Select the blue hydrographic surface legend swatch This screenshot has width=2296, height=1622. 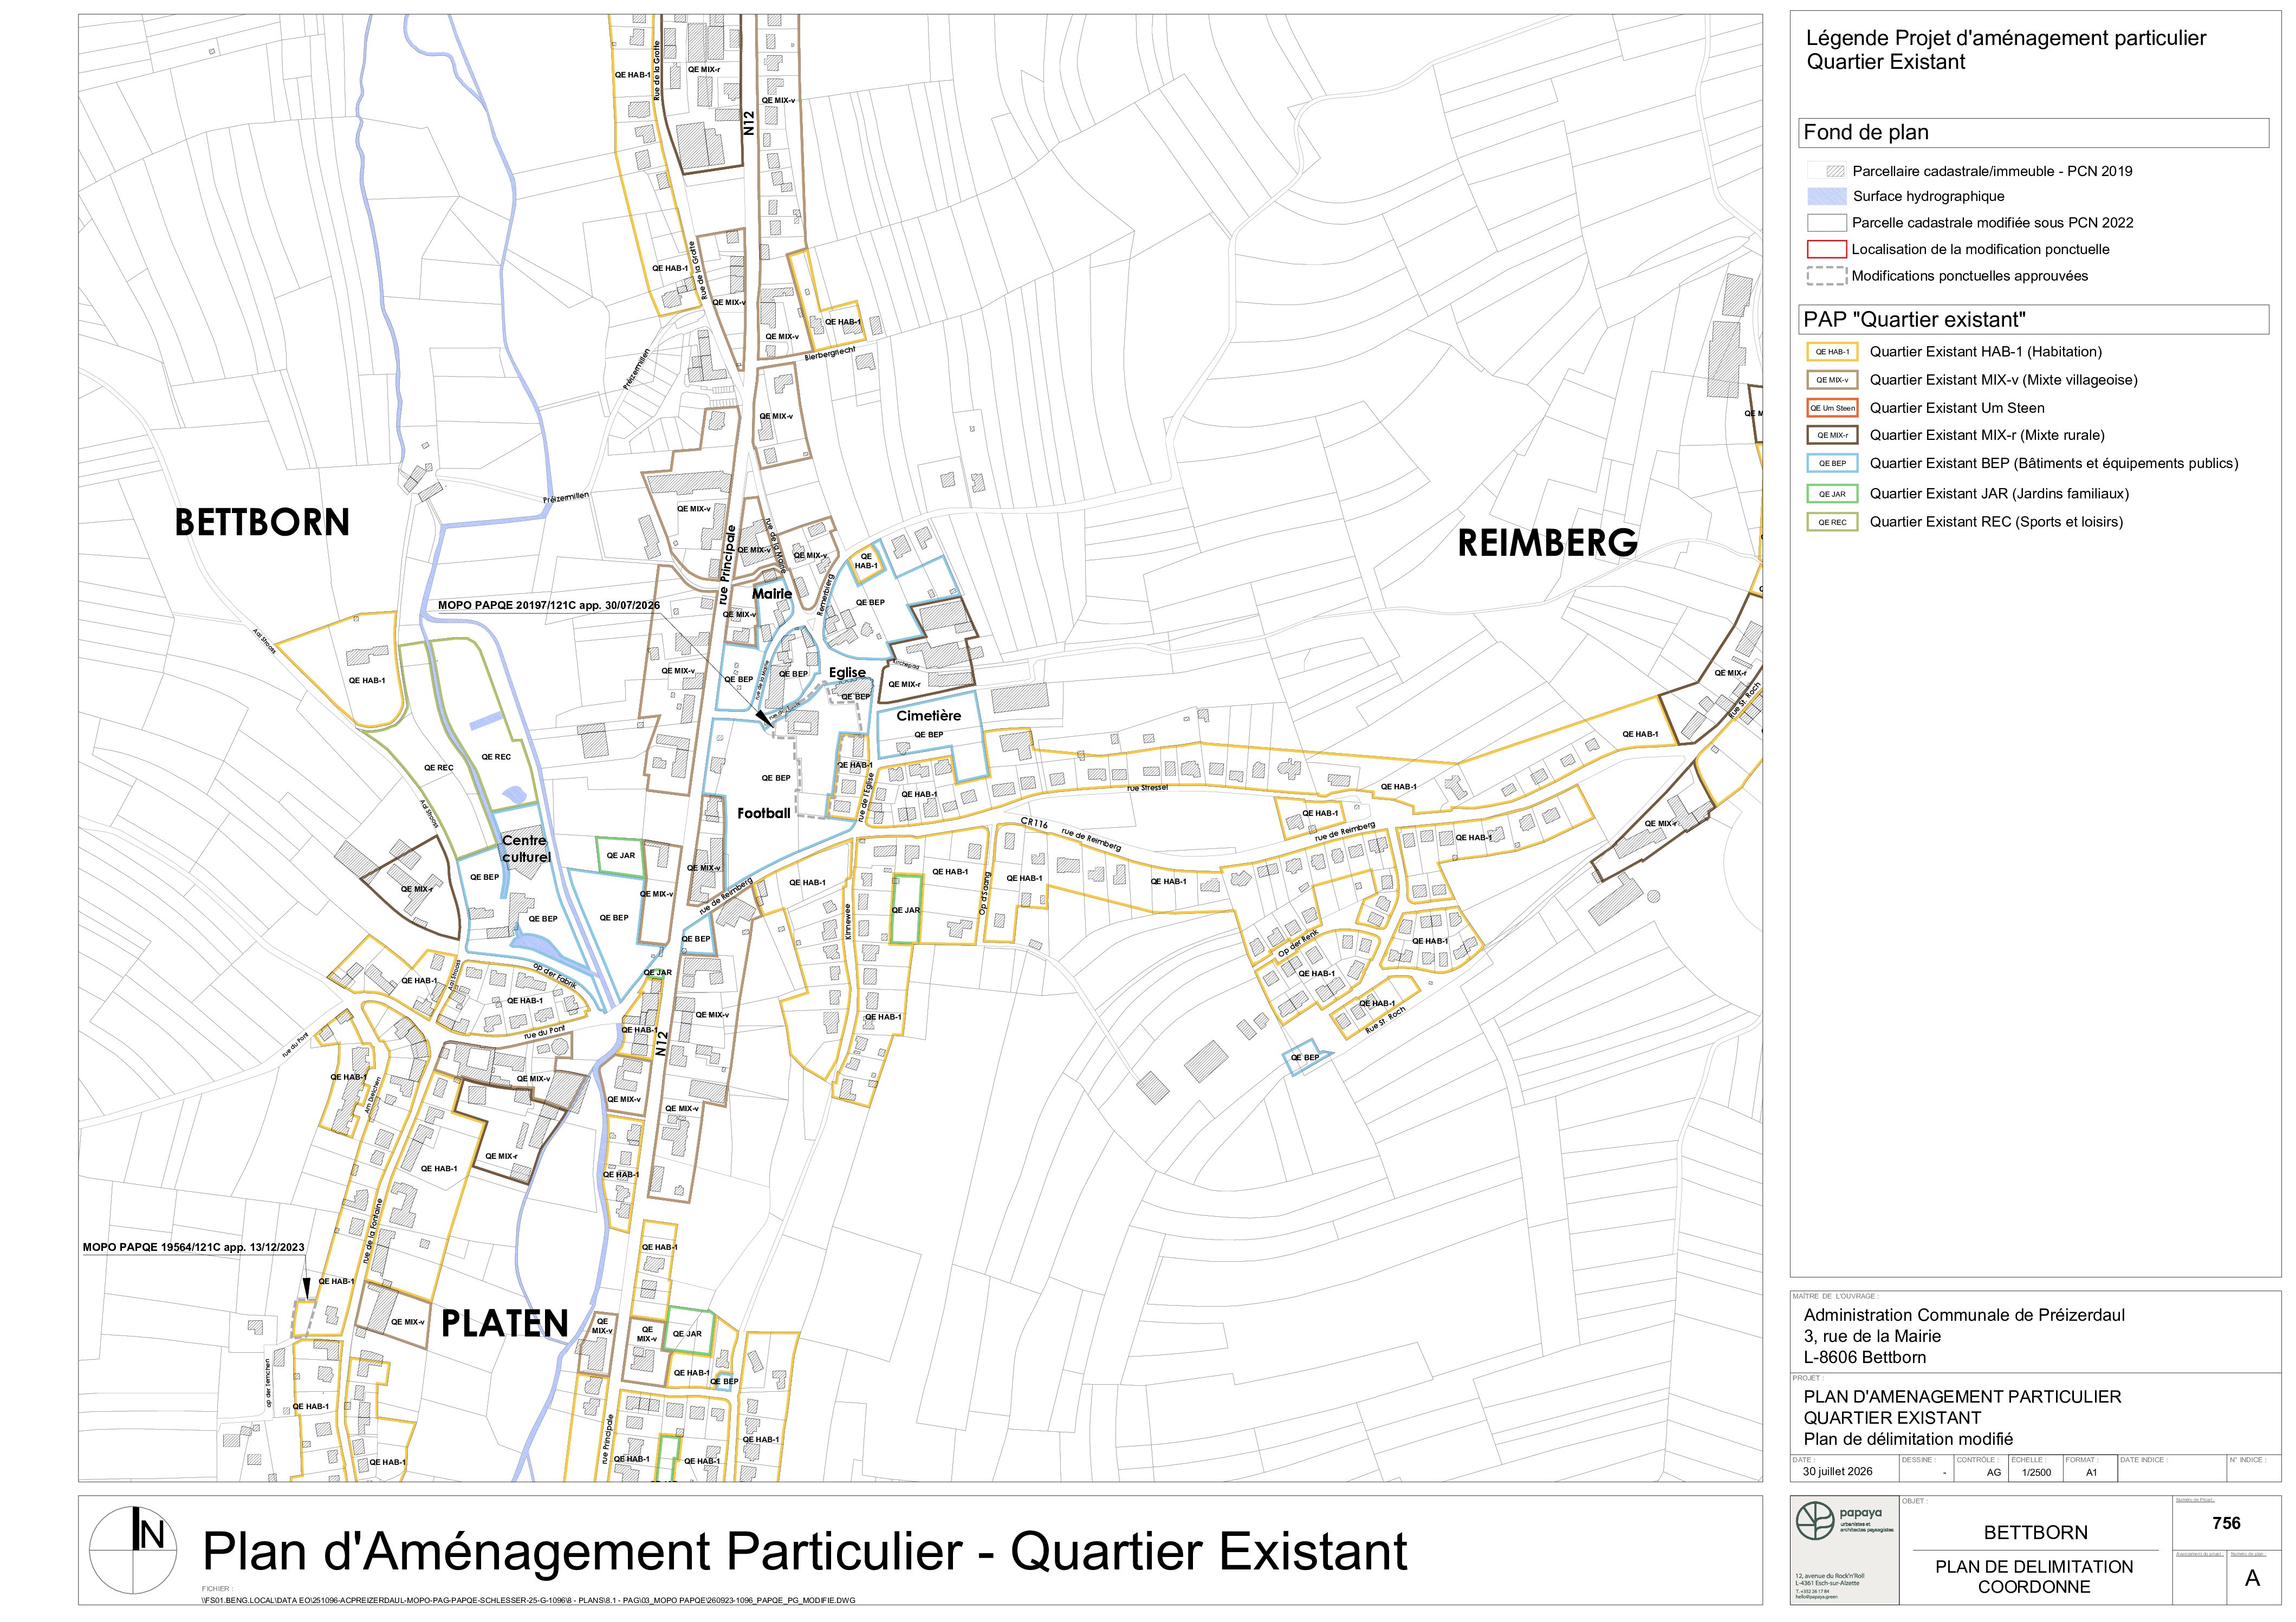[x=1826, y=197]
